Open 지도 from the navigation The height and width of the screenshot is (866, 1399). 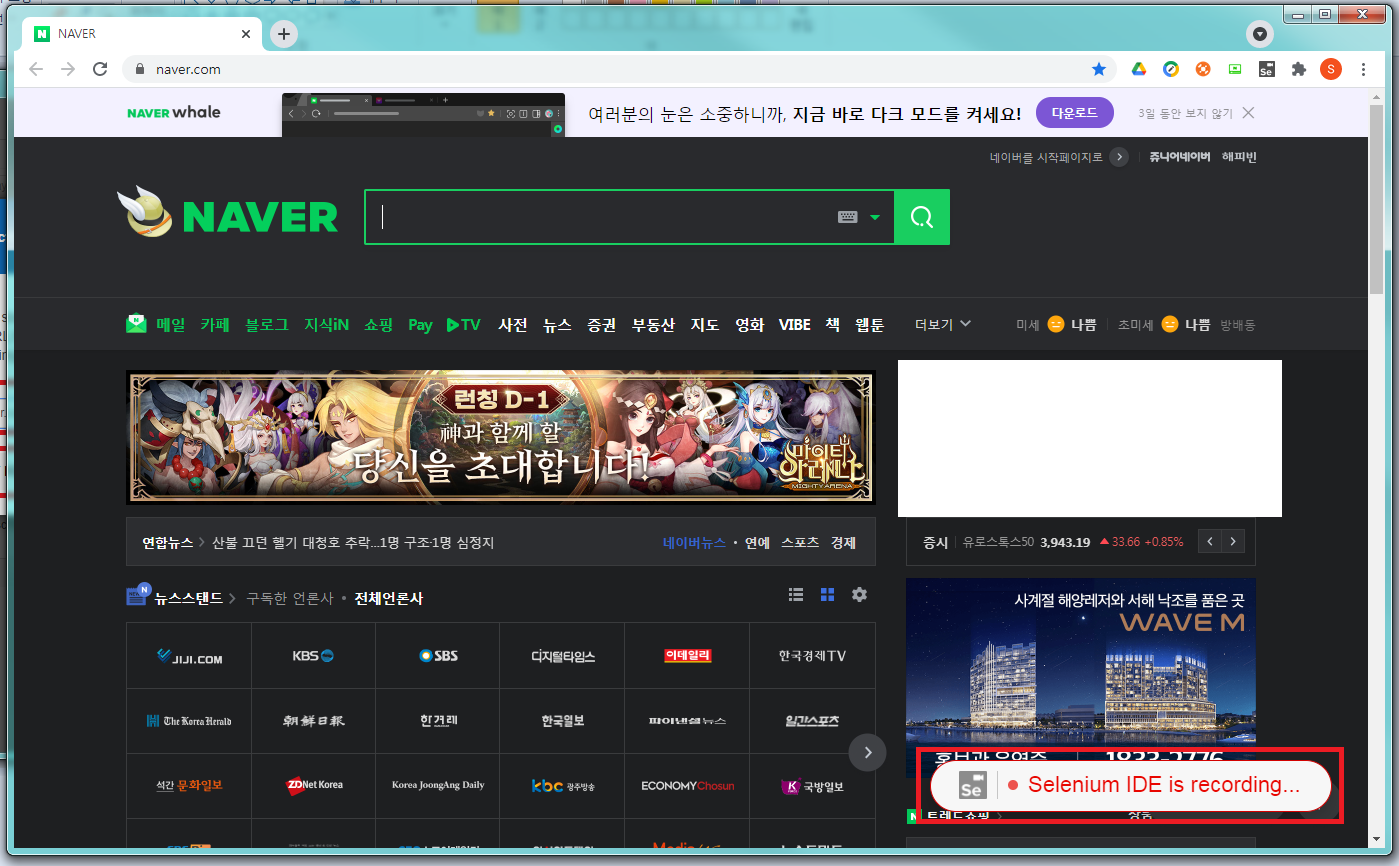click(x=705, y=324)
